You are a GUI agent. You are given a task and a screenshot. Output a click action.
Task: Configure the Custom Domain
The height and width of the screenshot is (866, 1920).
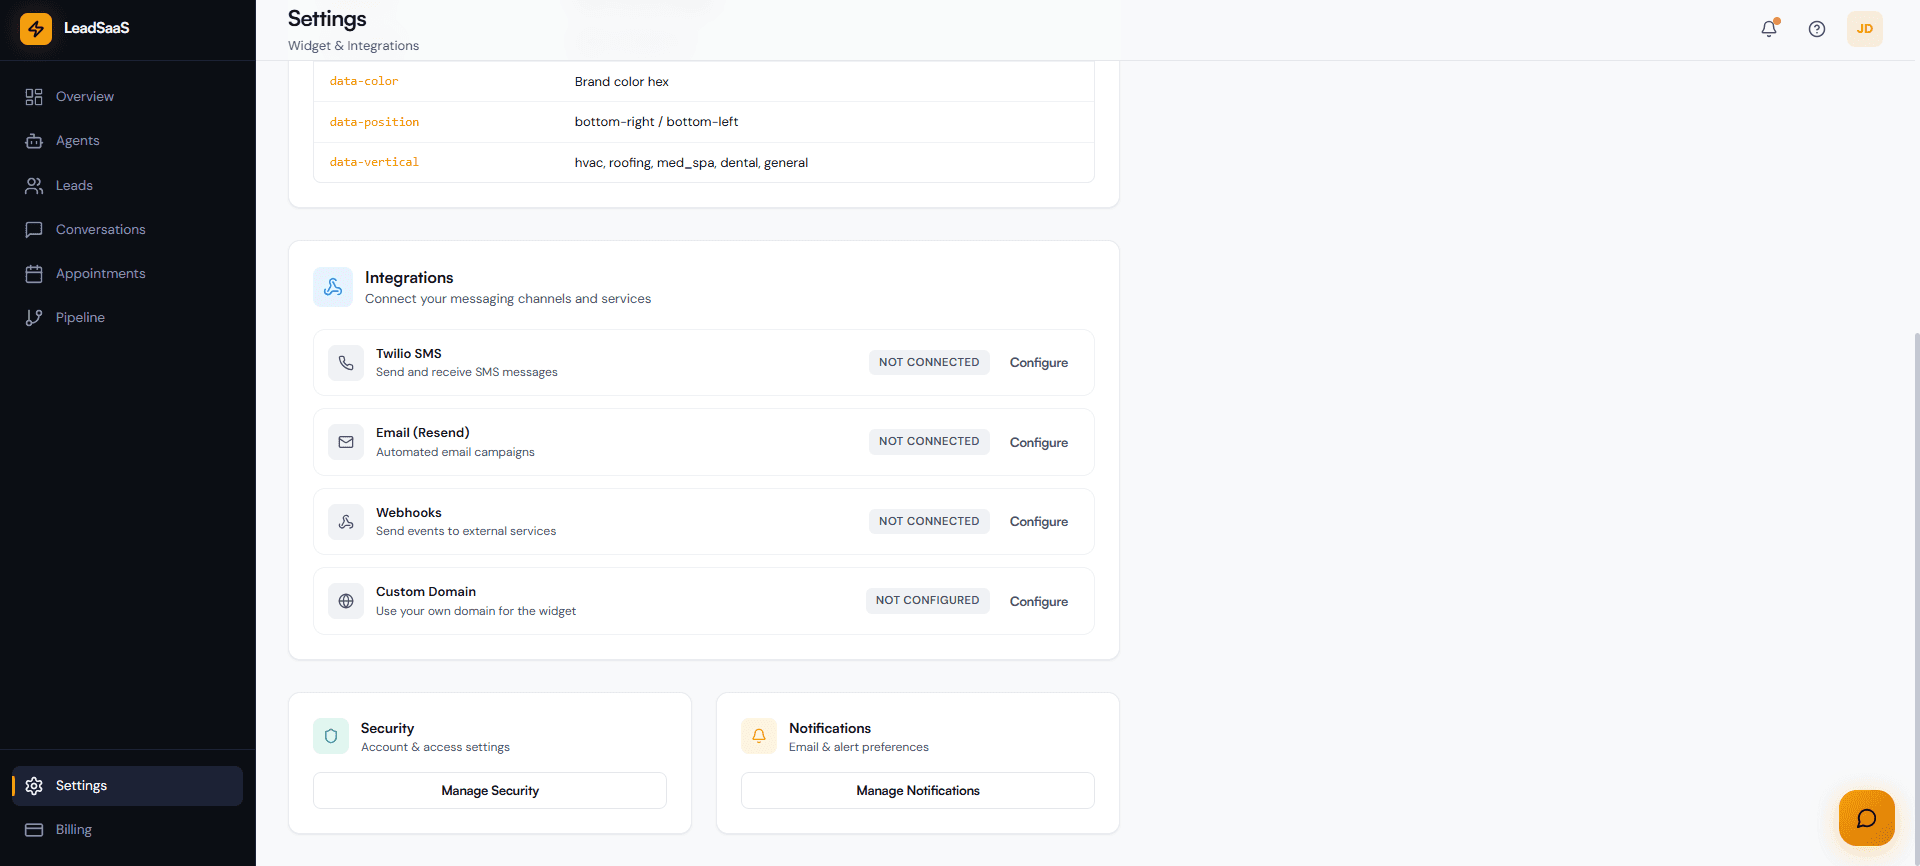coord(1039,601)
